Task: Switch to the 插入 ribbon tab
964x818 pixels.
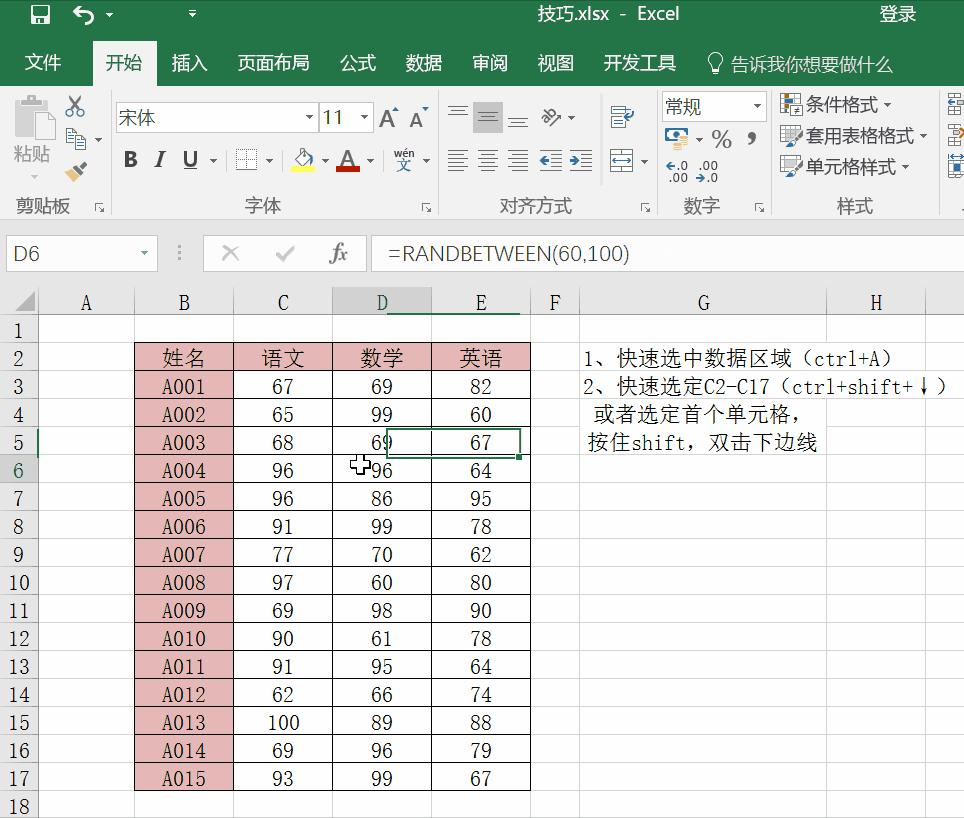Action: pos(190,62)
